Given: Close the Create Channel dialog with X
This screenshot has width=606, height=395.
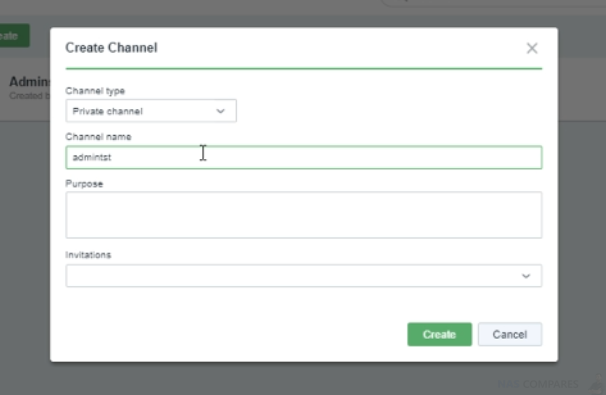Looking at the screenshot, I should pyautogui.click(x=532, y=48).
